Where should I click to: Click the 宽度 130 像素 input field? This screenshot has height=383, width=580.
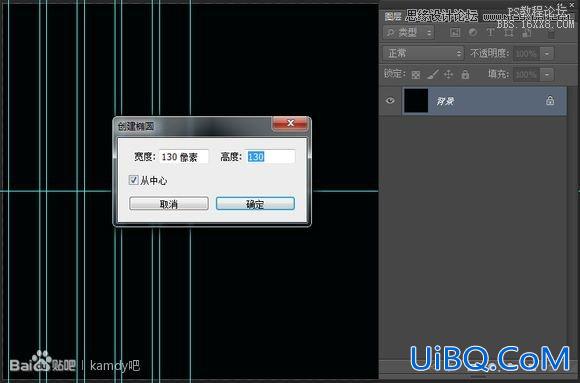point(184,157)
